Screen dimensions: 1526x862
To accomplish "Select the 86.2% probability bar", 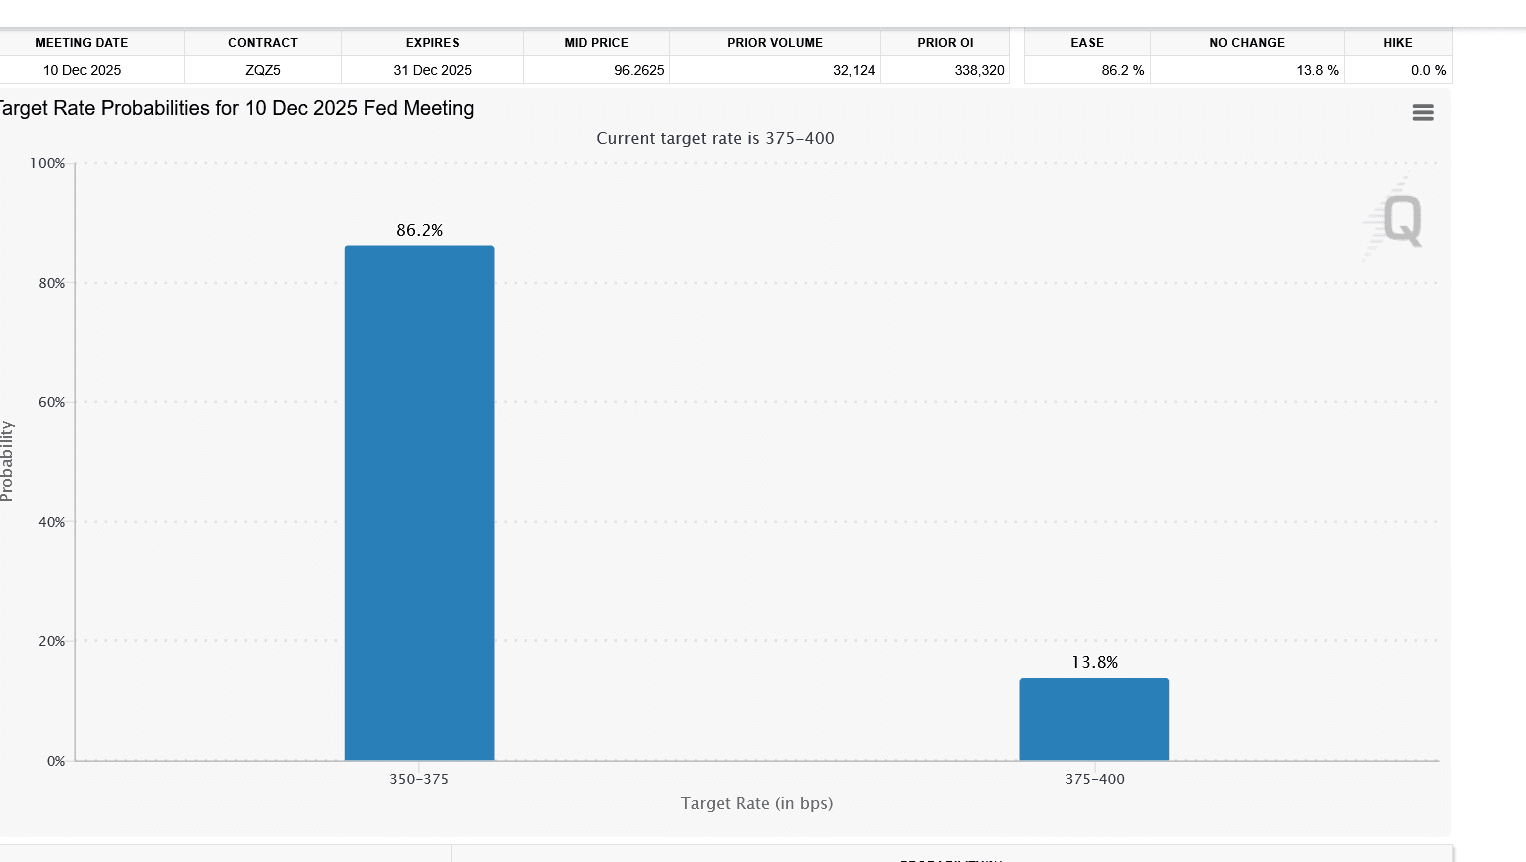I will [419, 500].
